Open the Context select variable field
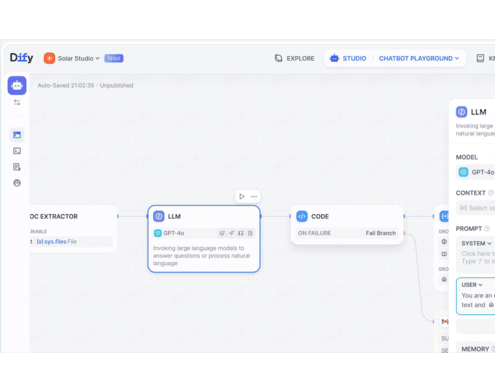Screen dimensions: 495x392 [x=475, y=208]
